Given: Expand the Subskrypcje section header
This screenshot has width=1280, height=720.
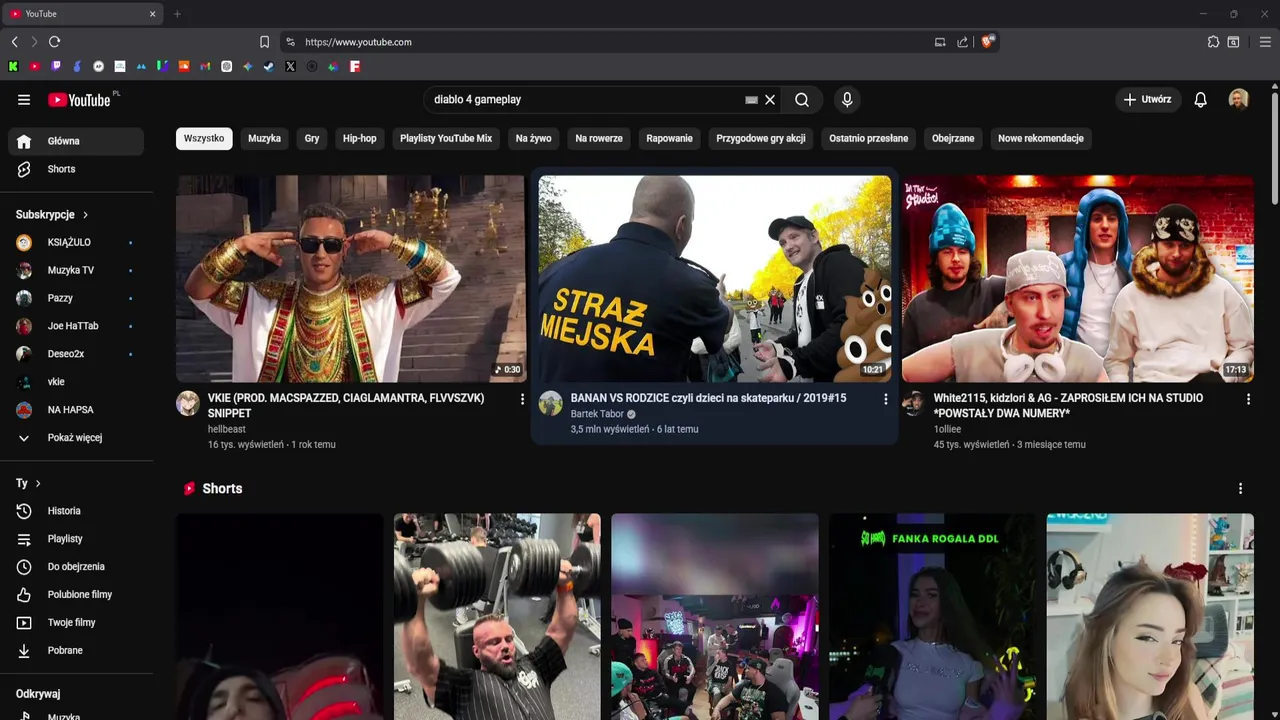Looking at the screenshot, I should (52, 215).
